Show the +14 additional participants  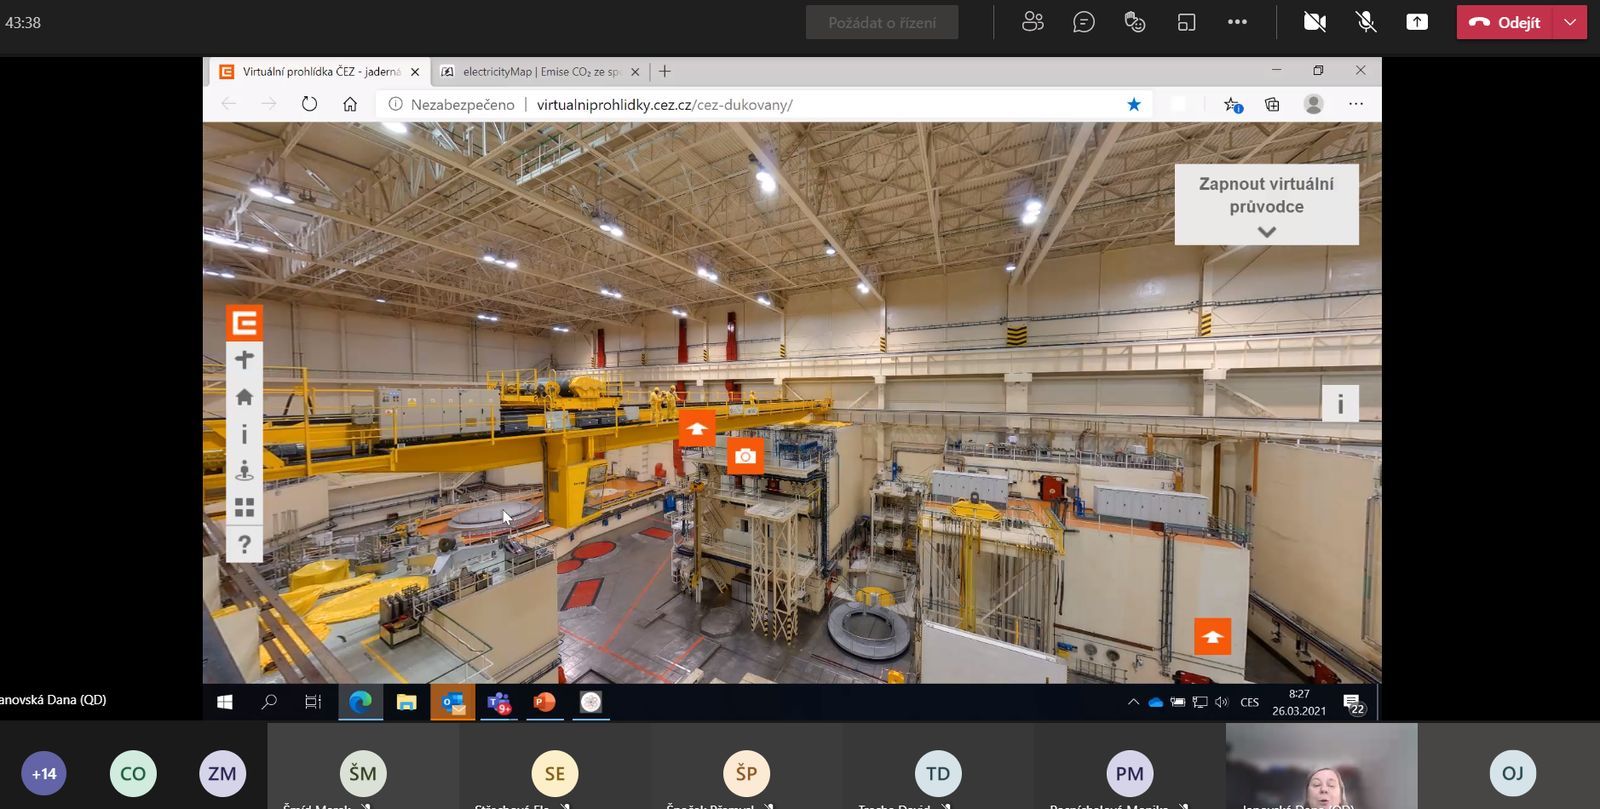(x=44, y=773)
